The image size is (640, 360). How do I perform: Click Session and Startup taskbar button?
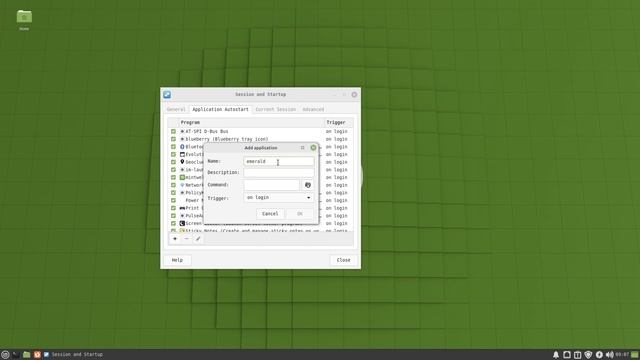click(x=73, y=355)
